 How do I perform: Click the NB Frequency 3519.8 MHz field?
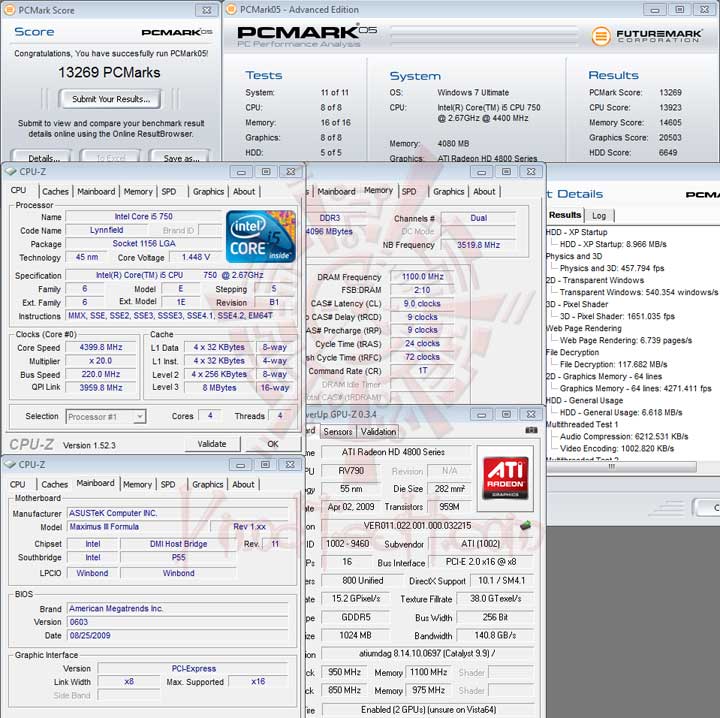point(478,245)
